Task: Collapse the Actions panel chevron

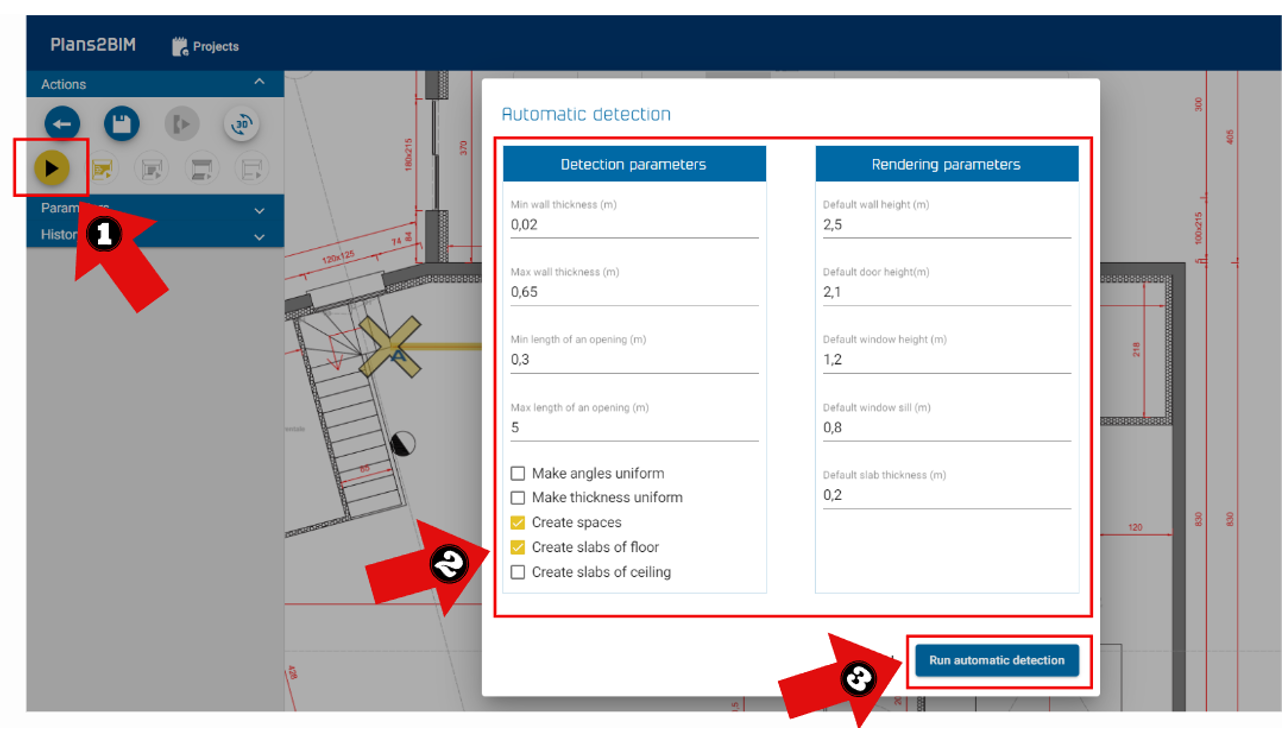Action: tap(259, 83)
